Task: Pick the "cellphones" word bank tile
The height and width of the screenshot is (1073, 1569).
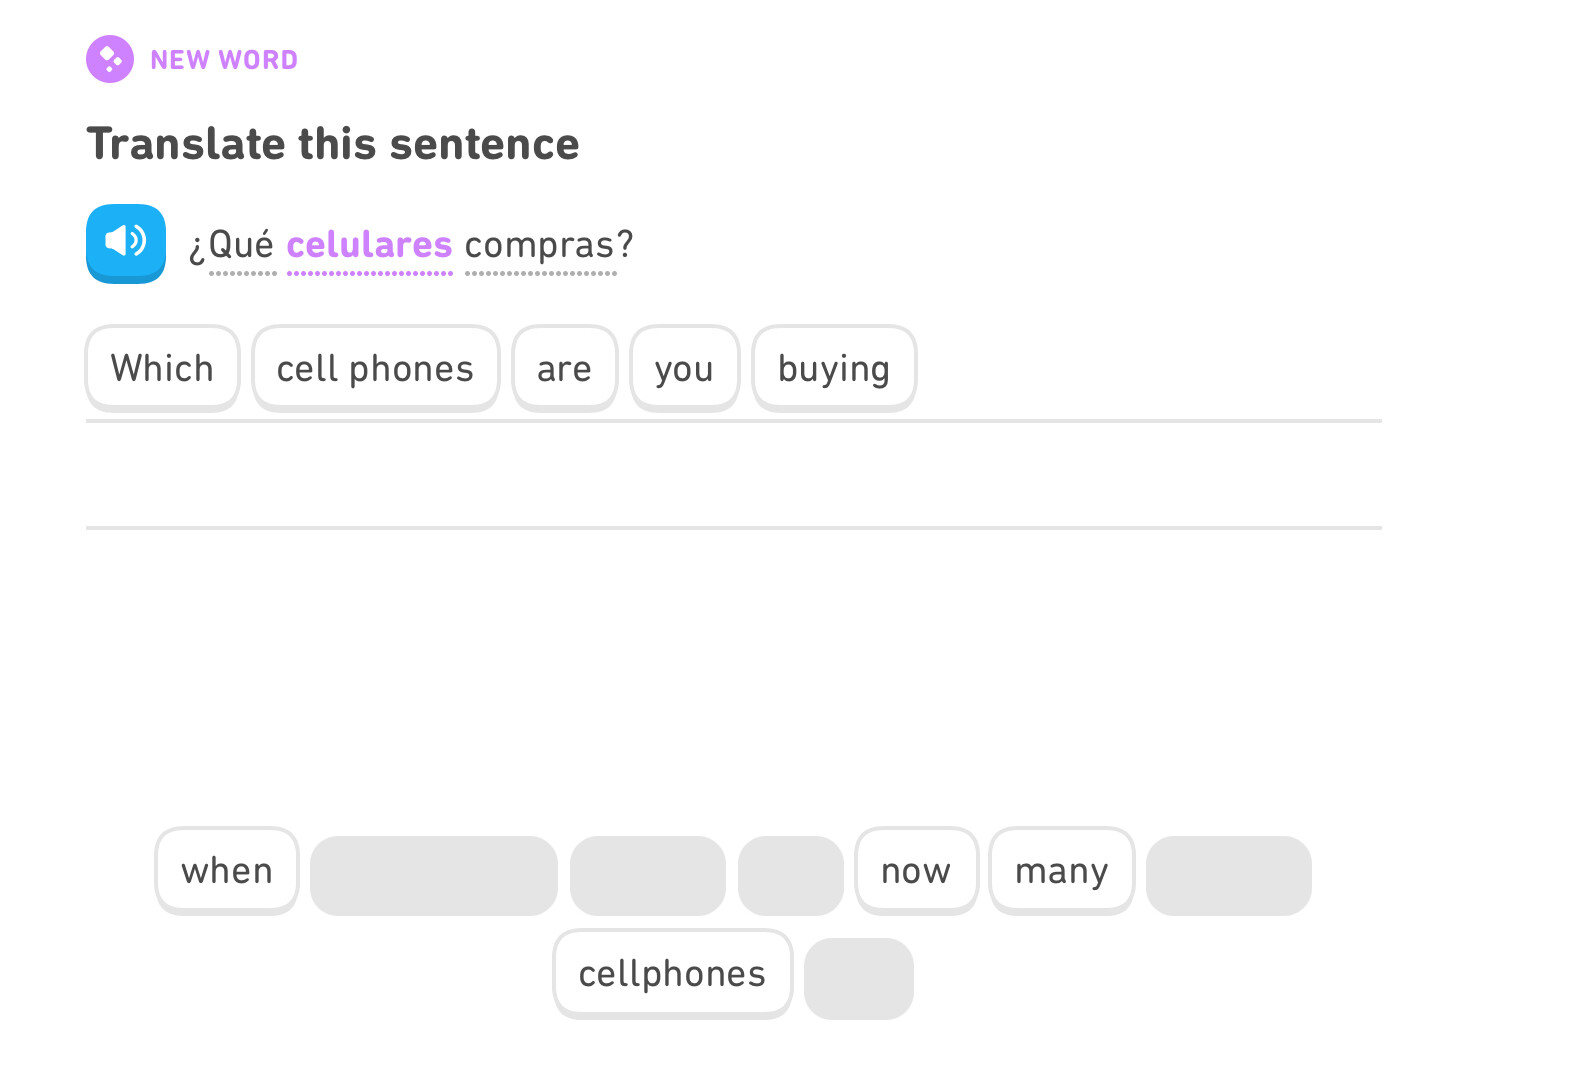Action: click(x=672, y=974)
